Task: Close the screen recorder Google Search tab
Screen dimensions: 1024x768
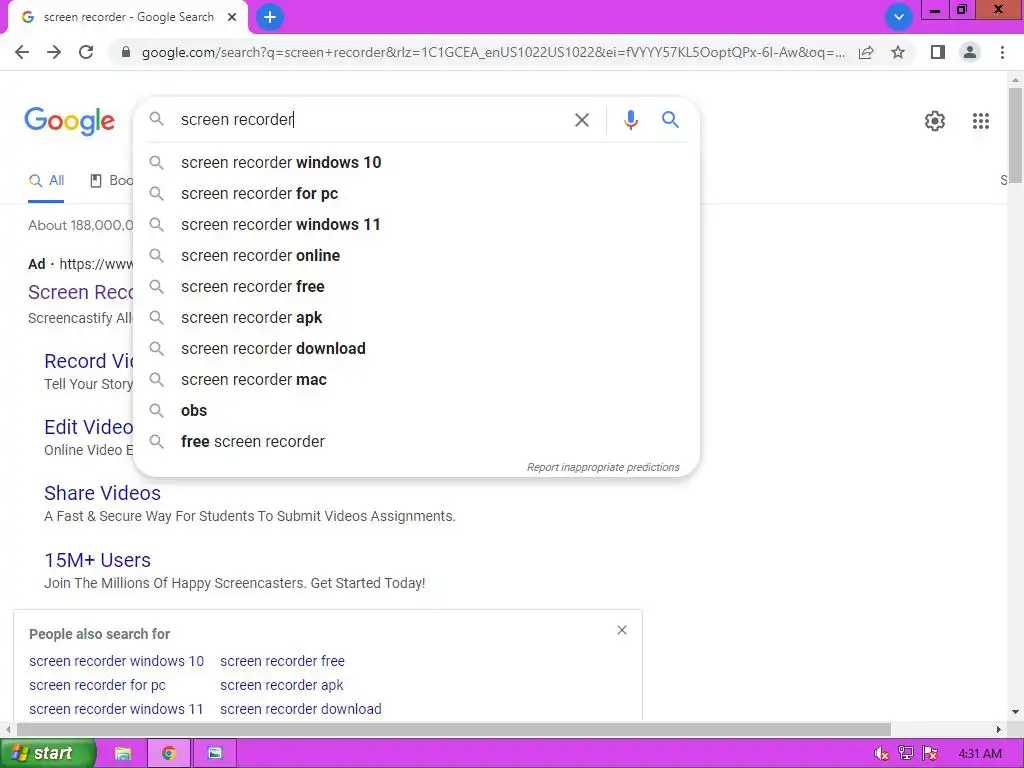Action: [232, 17]
